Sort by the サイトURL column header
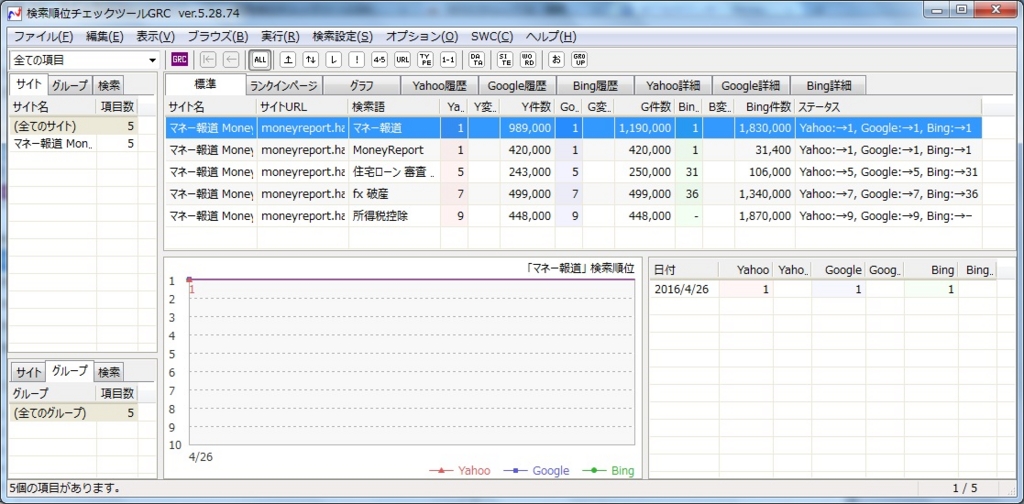This screenshot has height=504, width=1024. (x=302, y=106)
